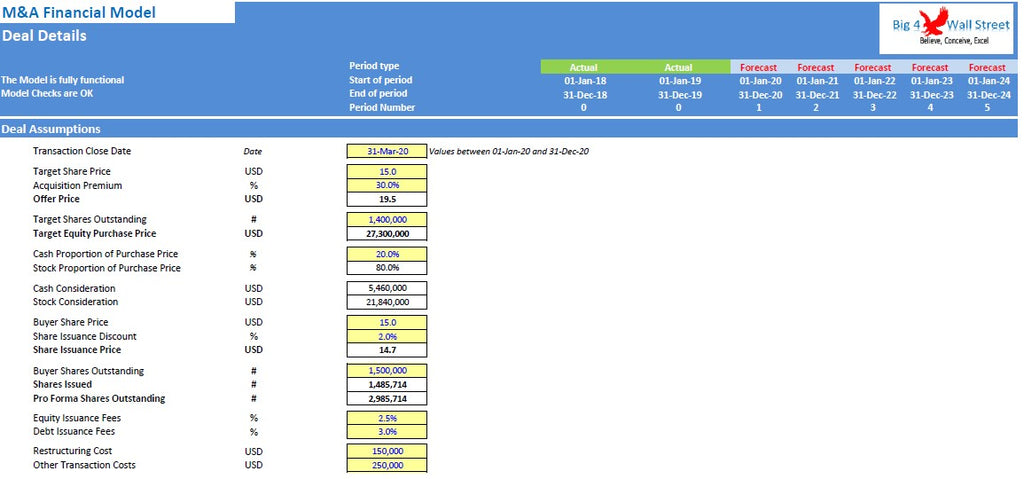Click the Stock Consideration value 21,840,000
The width and height of the screenshot is (1024, 479).
coord(386,302)
